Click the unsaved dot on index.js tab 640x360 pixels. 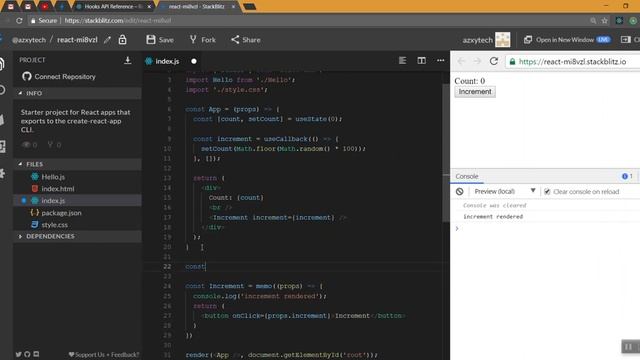click(194, 61)
